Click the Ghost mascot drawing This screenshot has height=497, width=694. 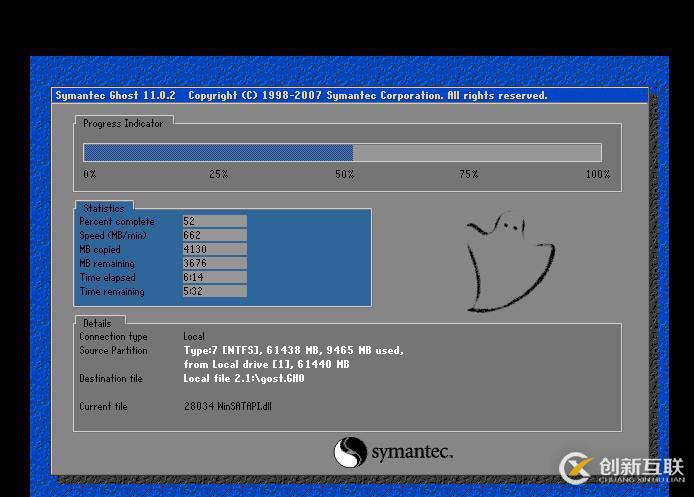(x=507, y=262)
